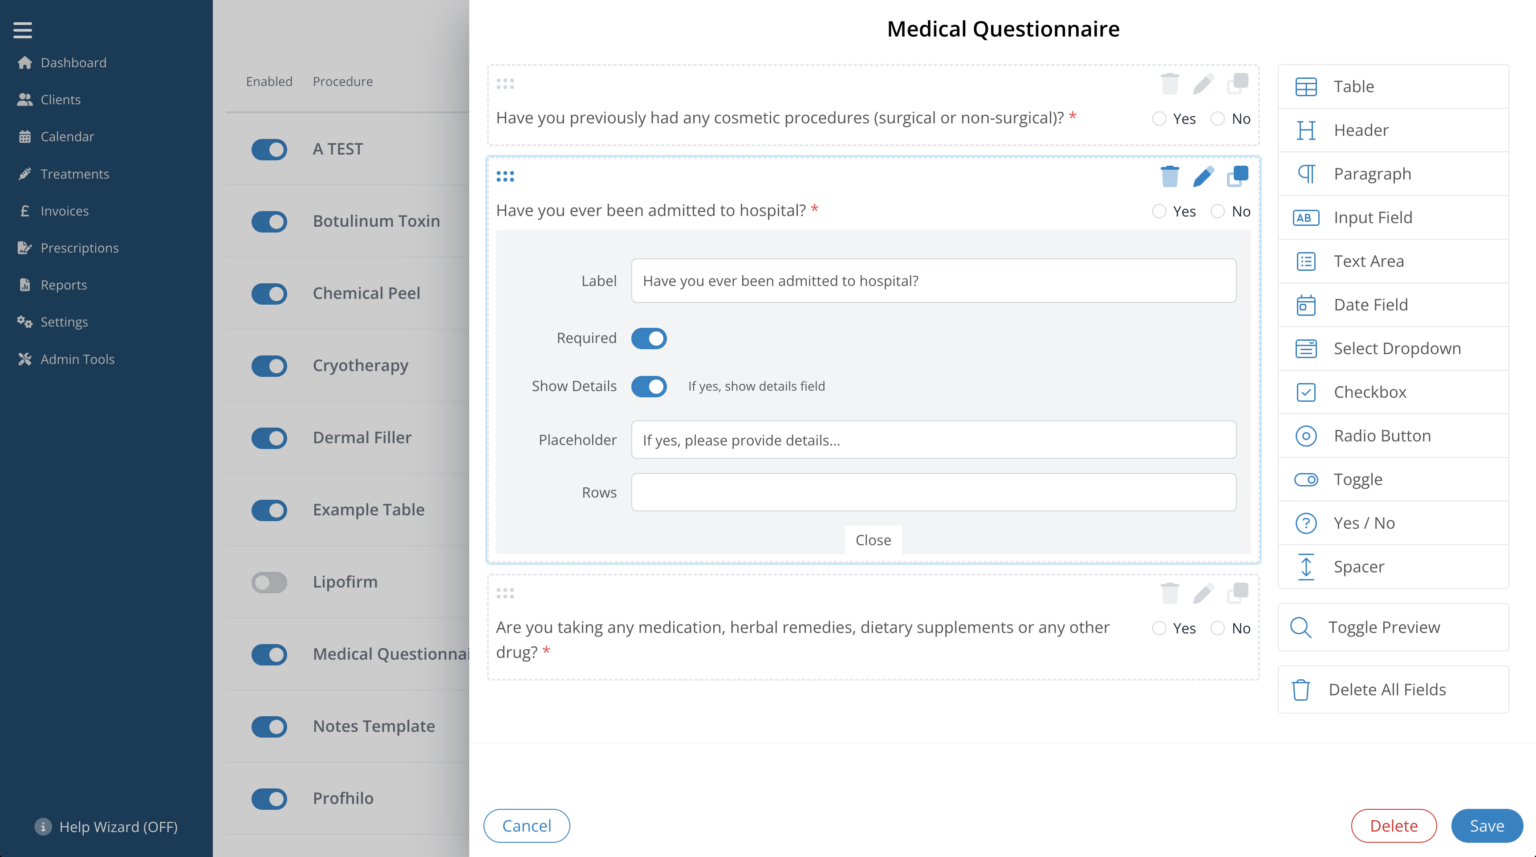Select Yes for the hospital admission question
The image size is (1536, 857).
[x=1159, y=211]
